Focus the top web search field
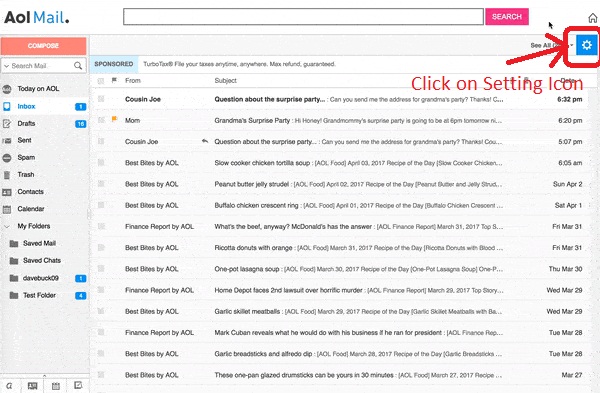Screen dimensions: 600x393 303,17
